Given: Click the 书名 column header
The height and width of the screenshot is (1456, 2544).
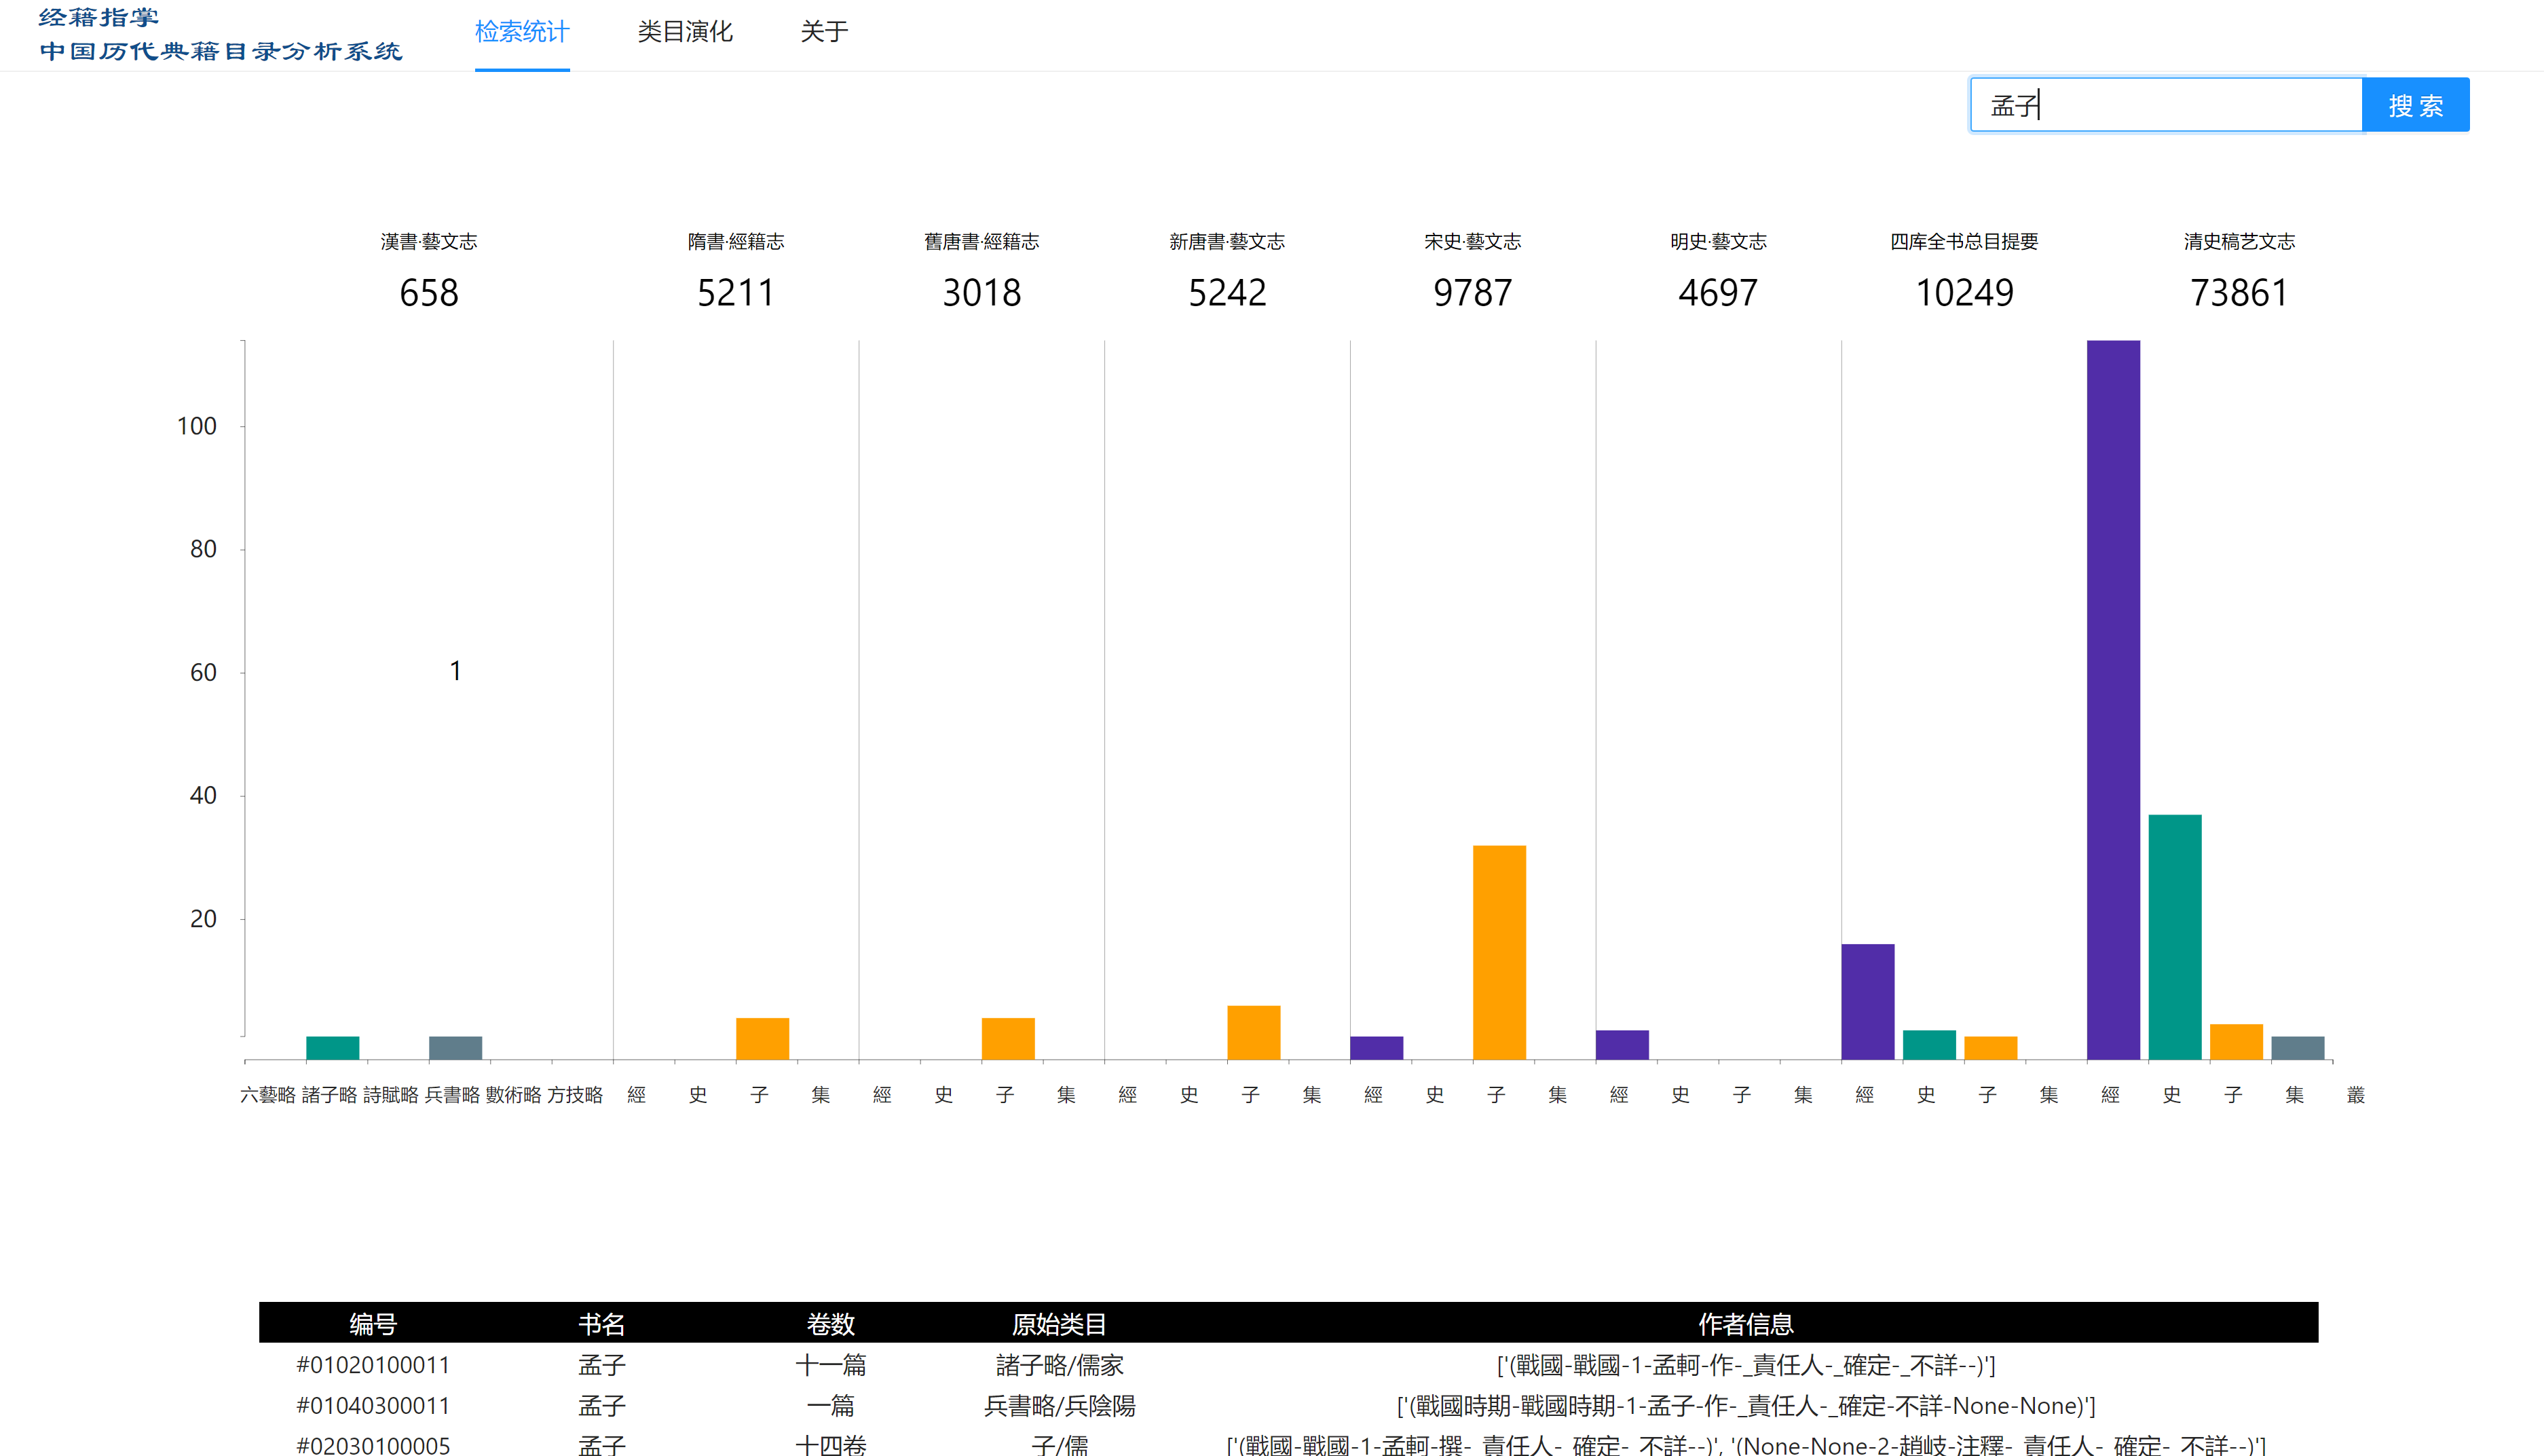Looking at the screenshot, I should click(601, 1323).
